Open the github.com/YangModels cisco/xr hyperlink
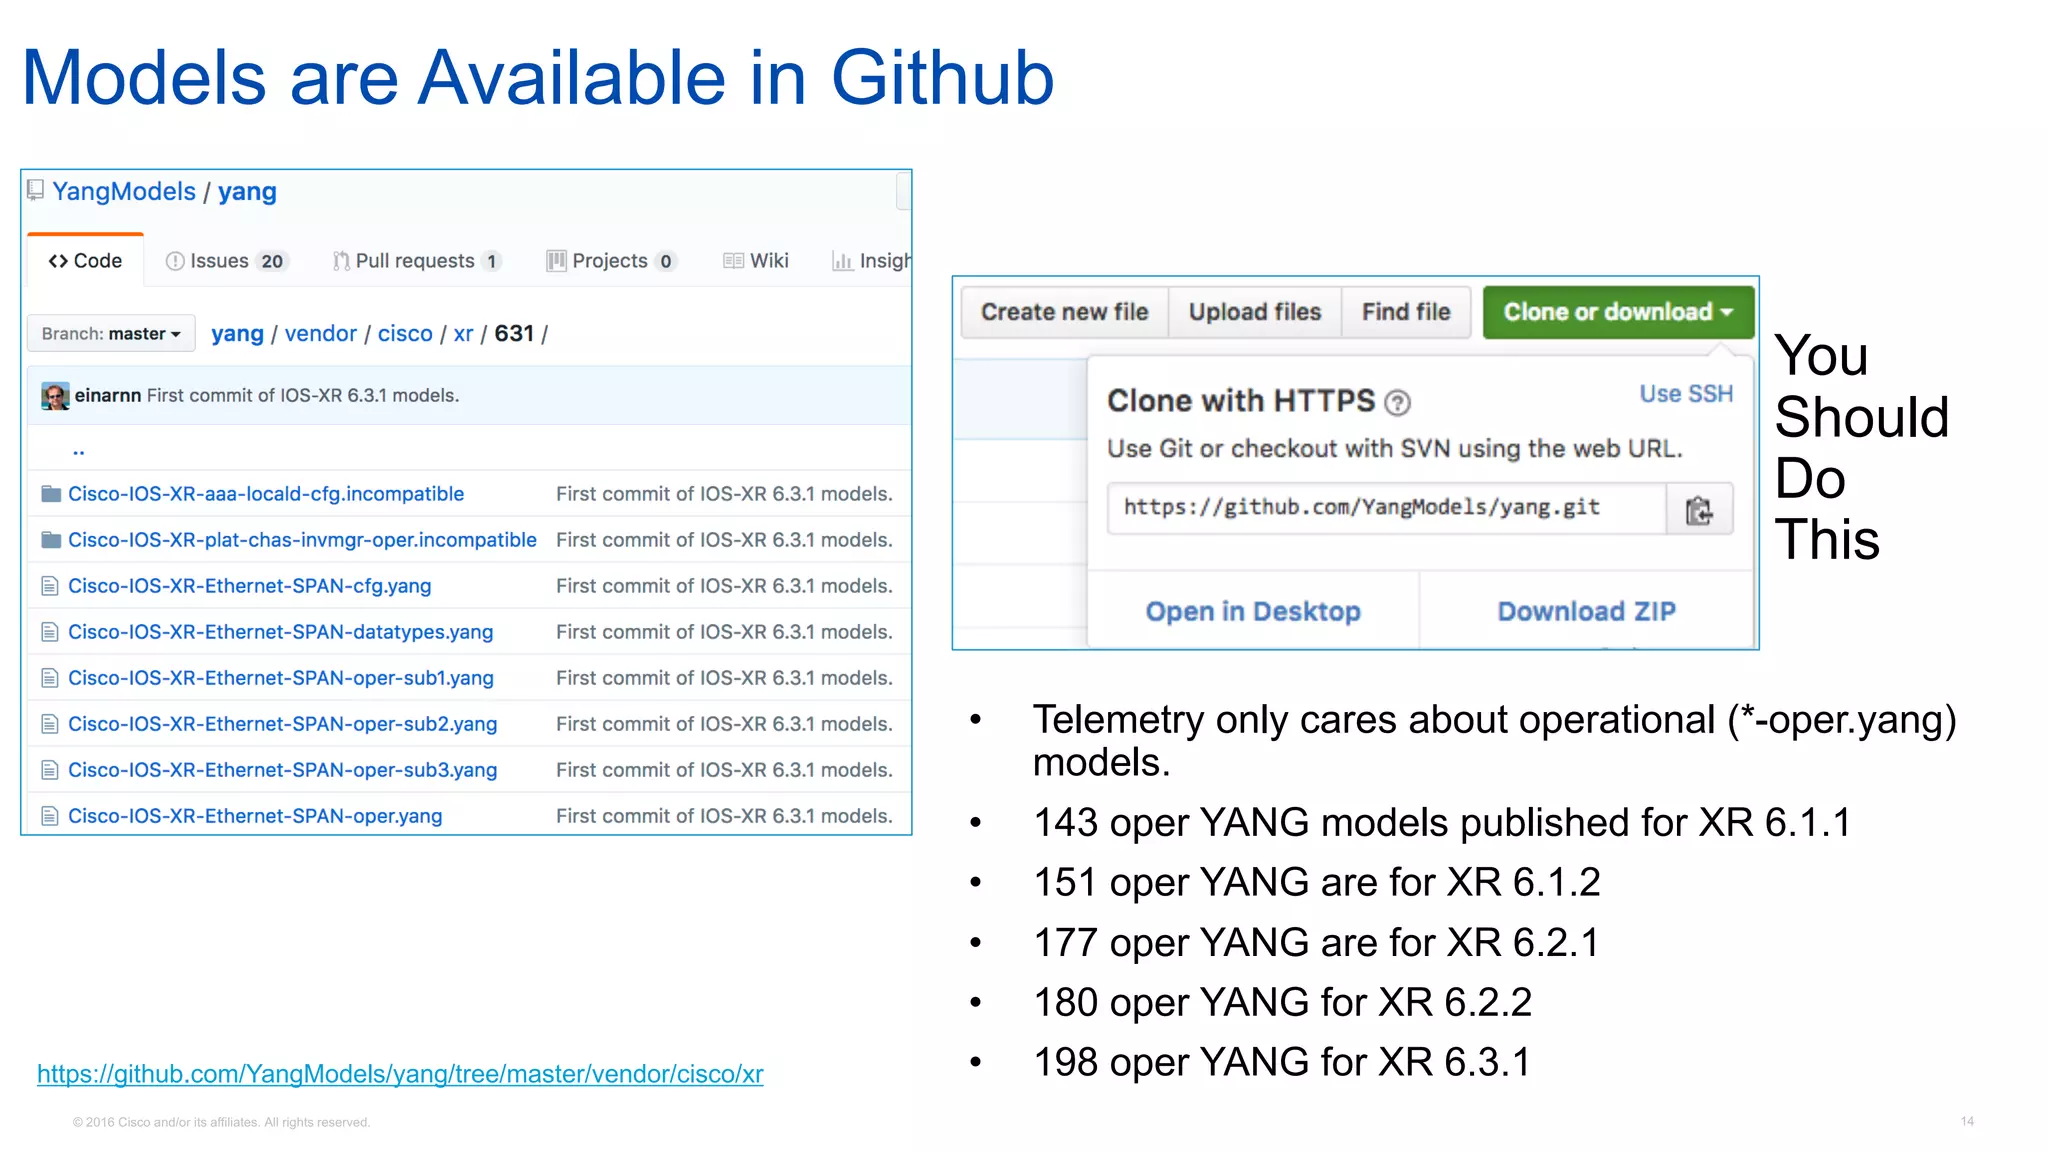2048x1152 pixels. point(400,1074)
